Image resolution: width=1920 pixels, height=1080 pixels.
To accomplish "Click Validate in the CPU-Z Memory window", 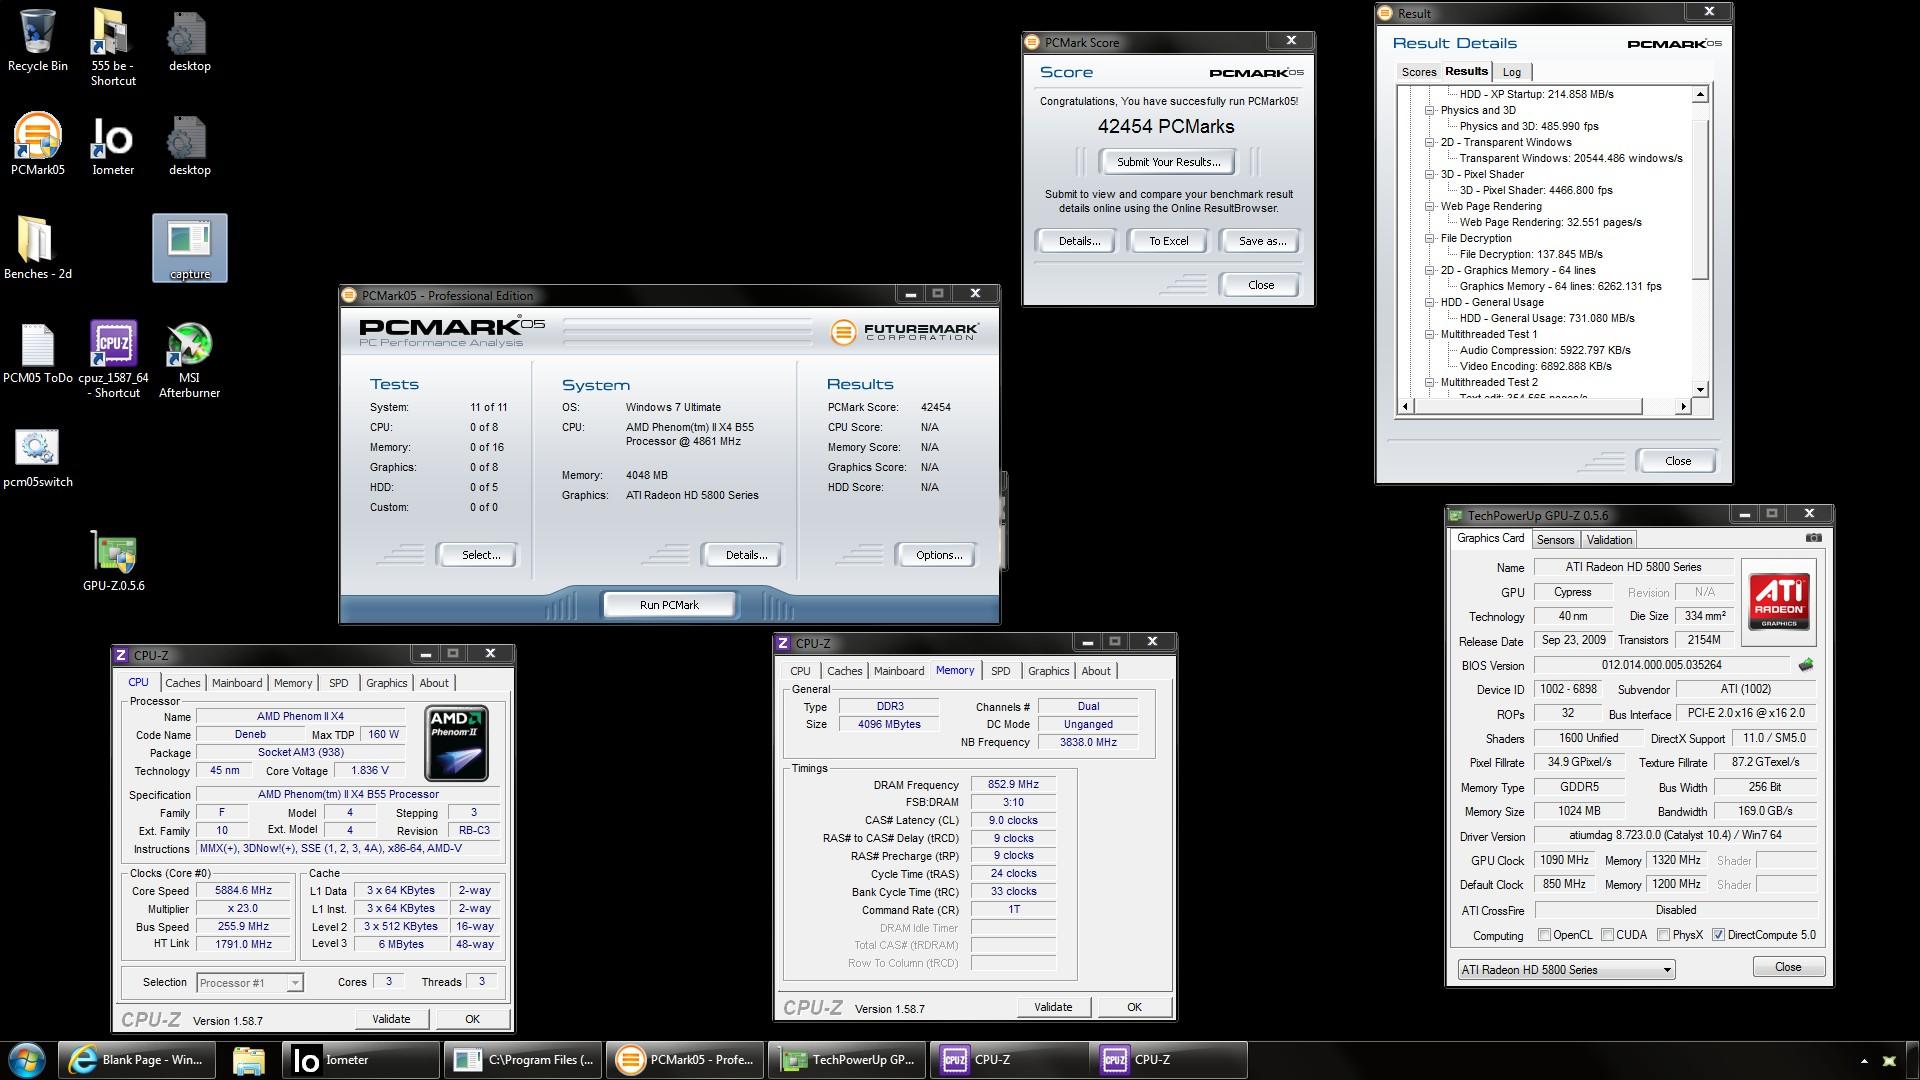I will coord(1052,1007).
